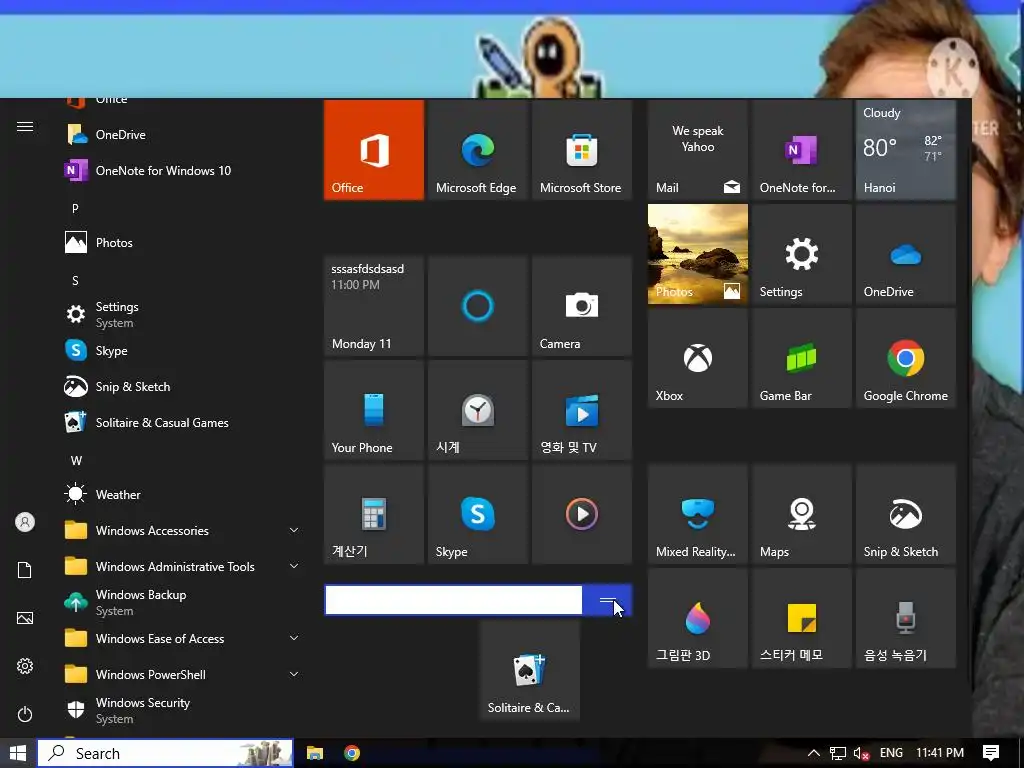
Task: Open the Maps tile
Action: (801, 514)
